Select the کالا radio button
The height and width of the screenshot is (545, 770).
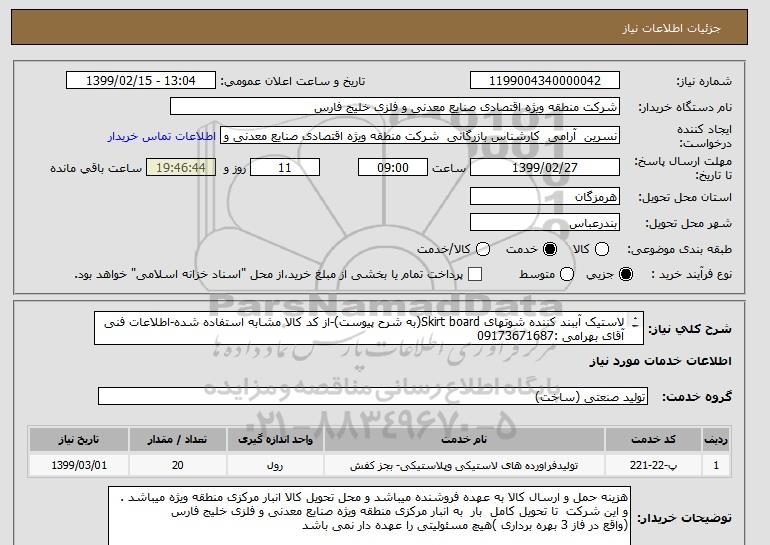tap(602, 249)
